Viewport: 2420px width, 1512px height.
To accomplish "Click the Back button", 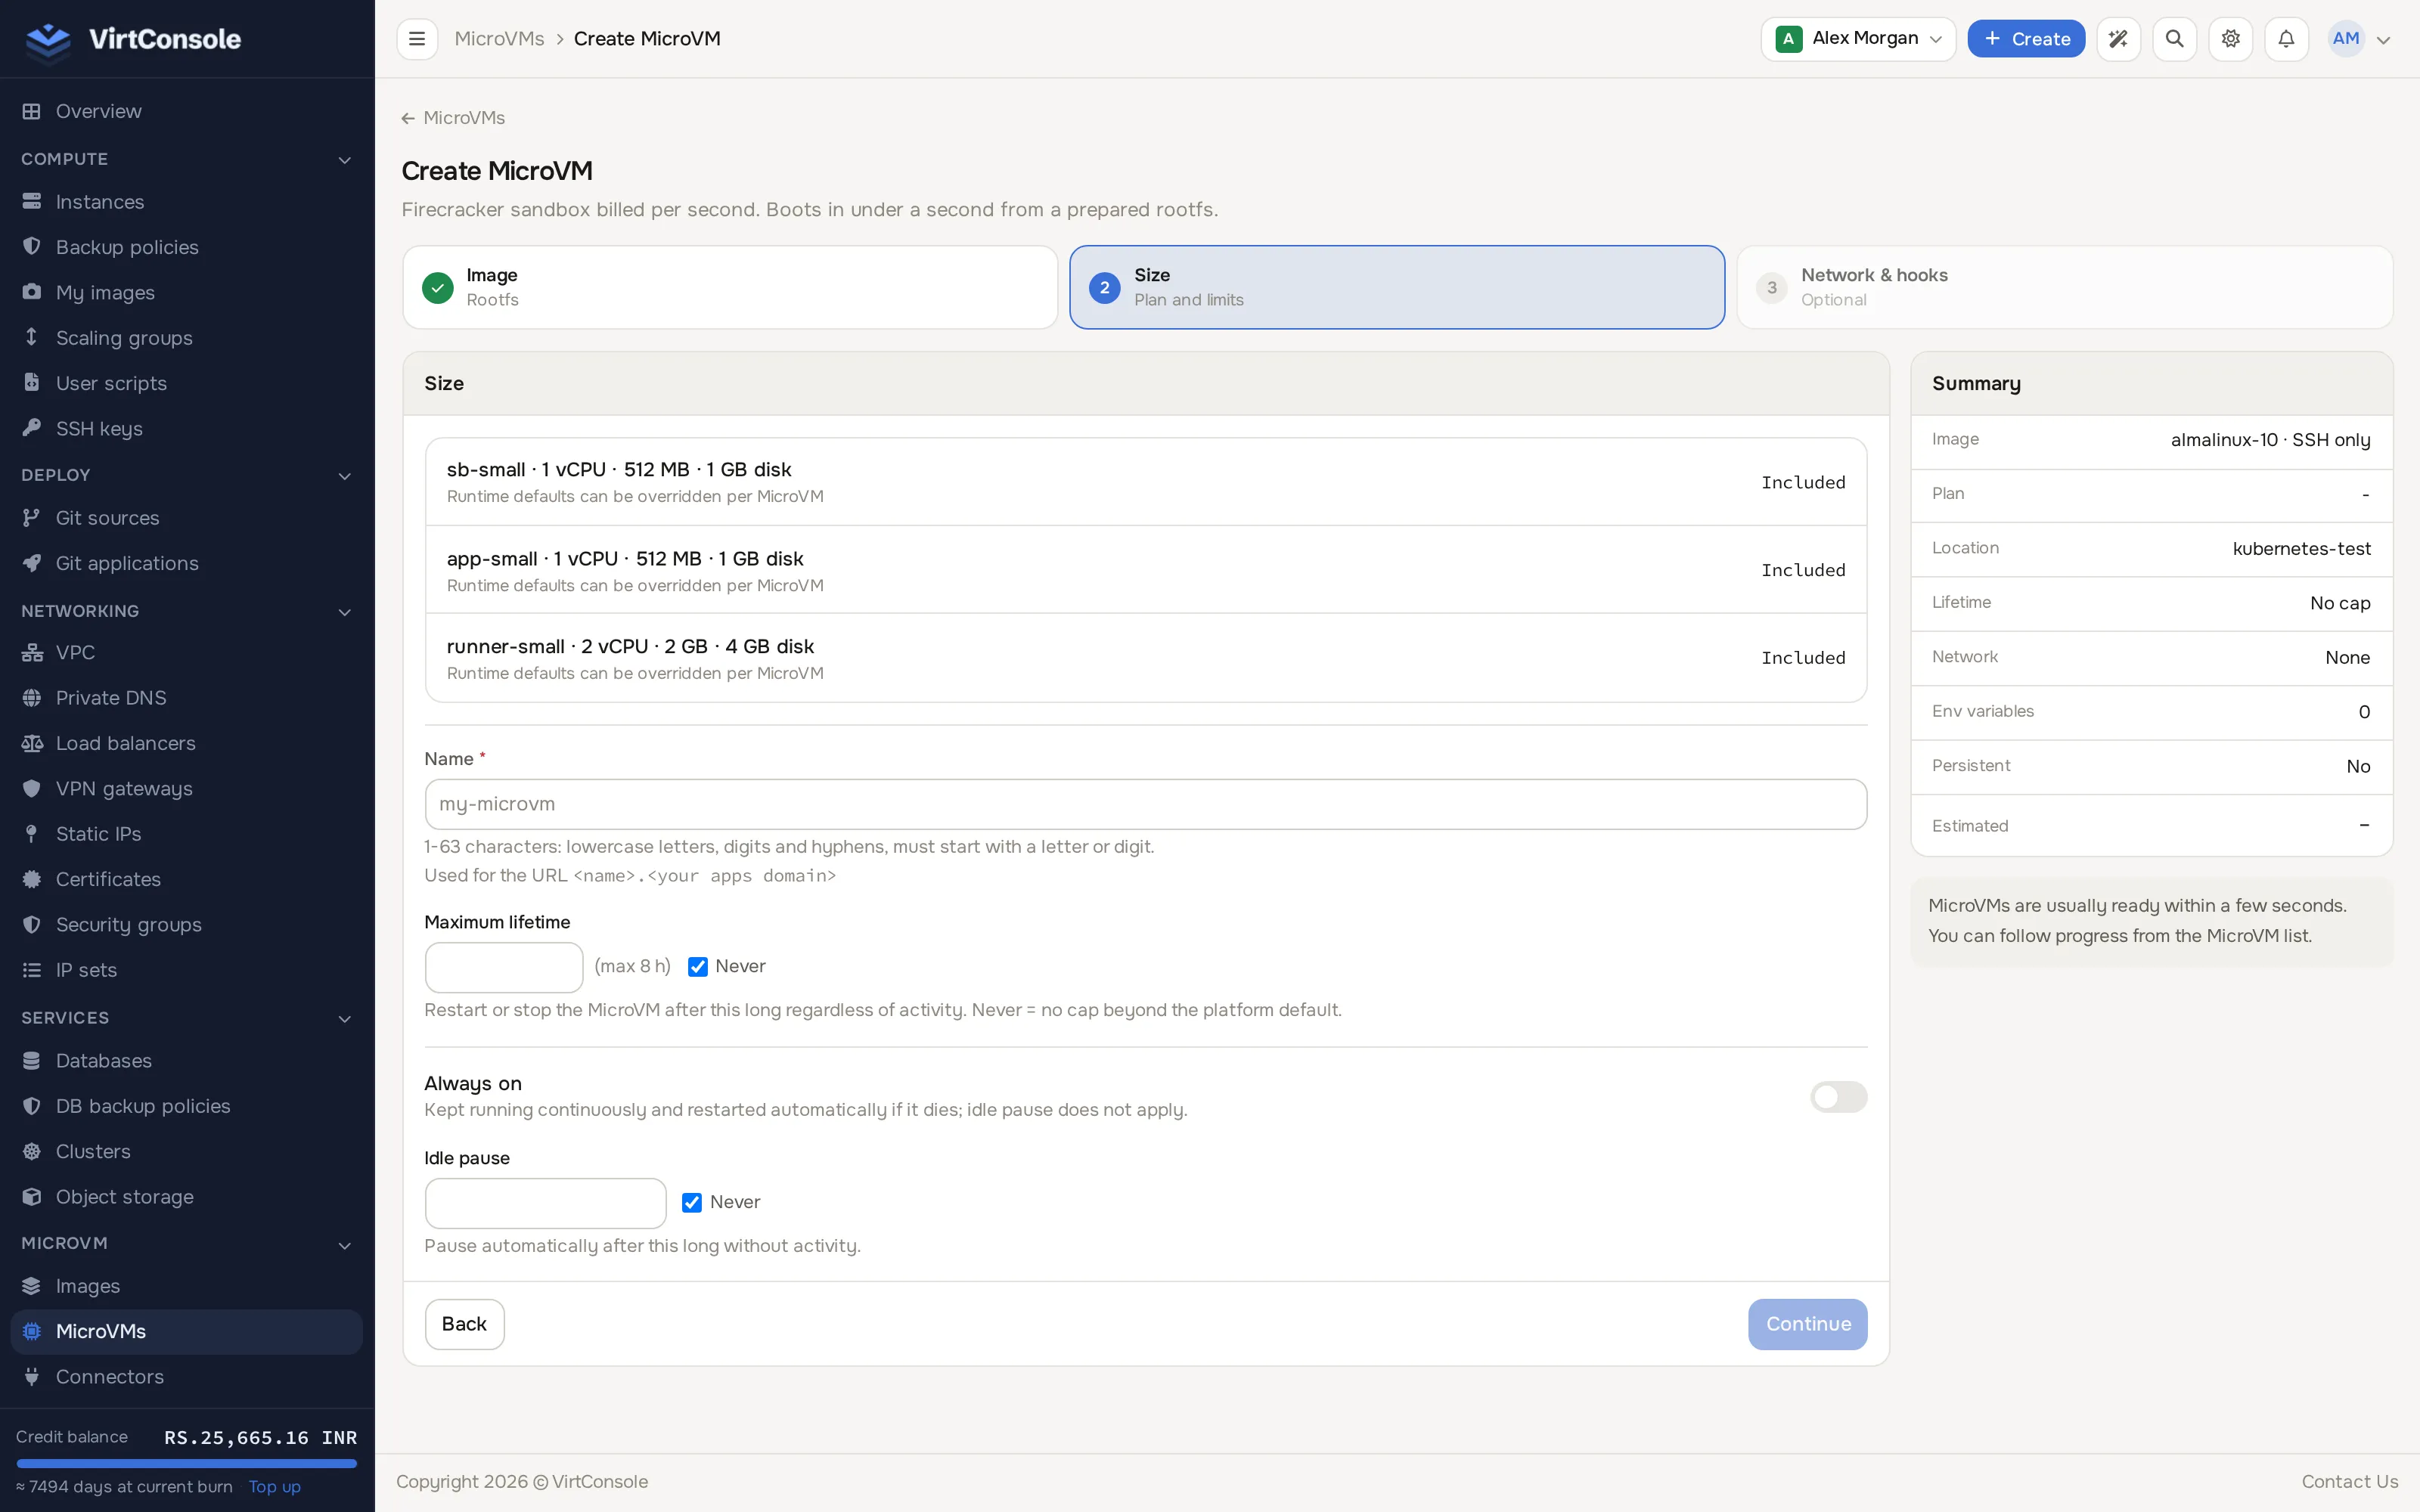I will click(x=464, y=1324).
